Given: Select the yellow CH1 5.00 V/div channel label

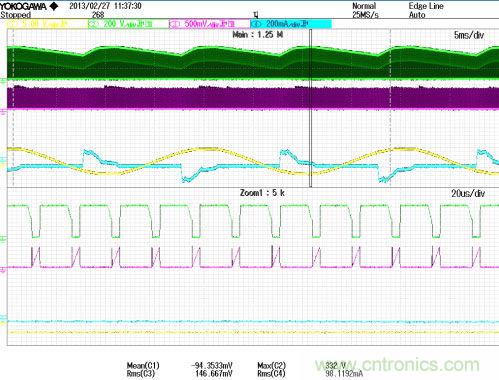Looking at the screenshot, I should tap(46, 24).
